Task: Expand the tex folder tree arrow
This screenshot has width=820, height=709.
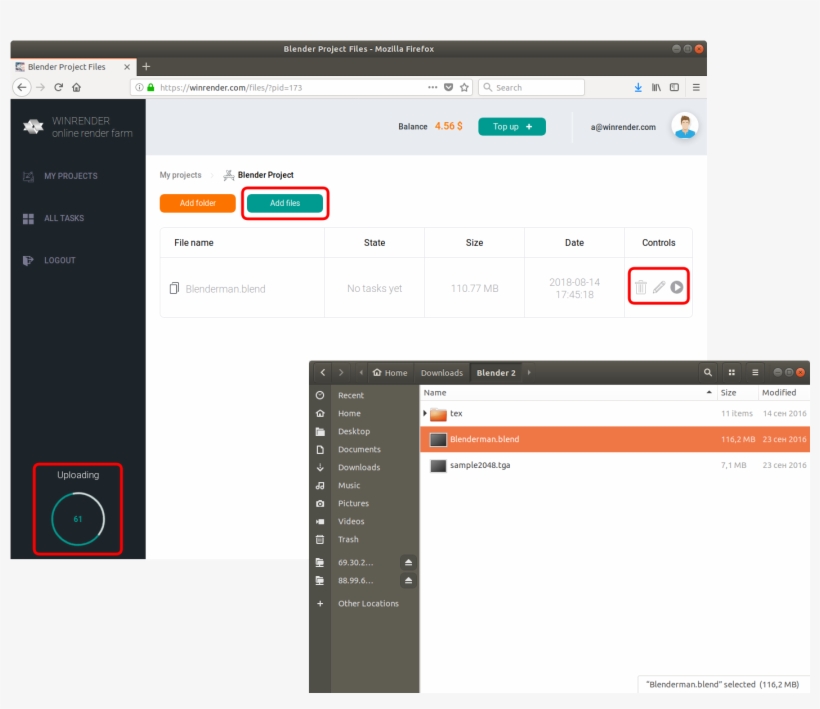Action: coord(425,413)
